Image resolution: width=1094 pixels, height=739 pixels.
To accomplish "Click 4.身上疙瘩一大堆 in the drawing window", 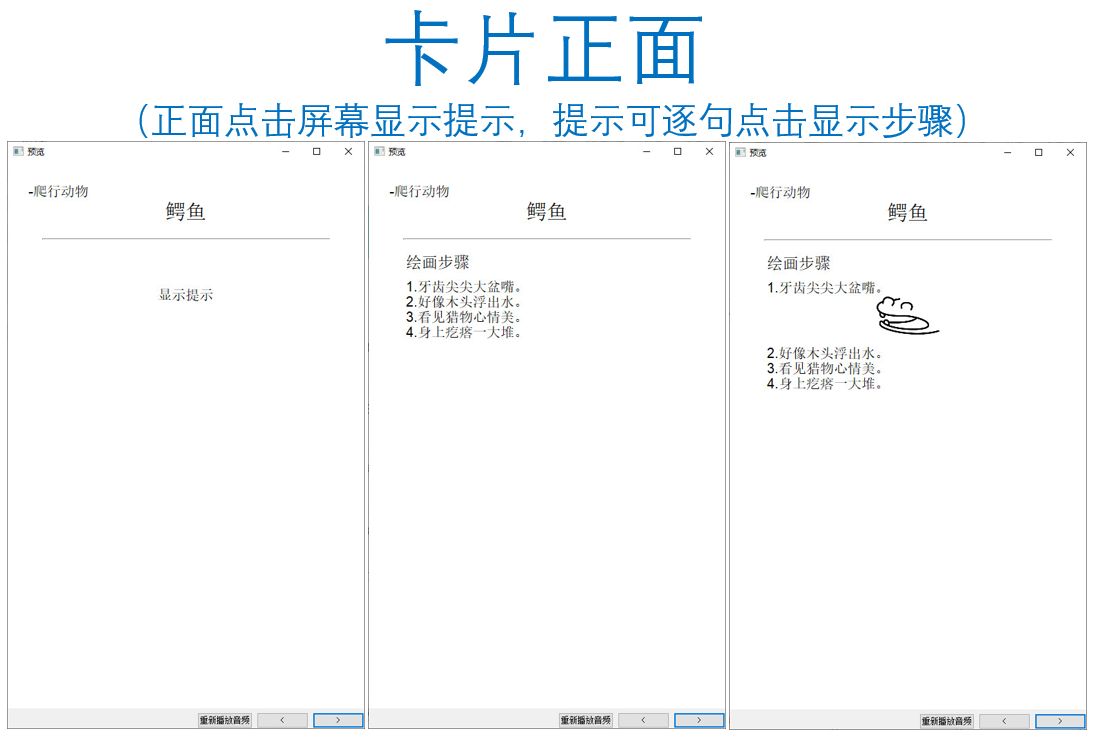I will pos(825,384).
